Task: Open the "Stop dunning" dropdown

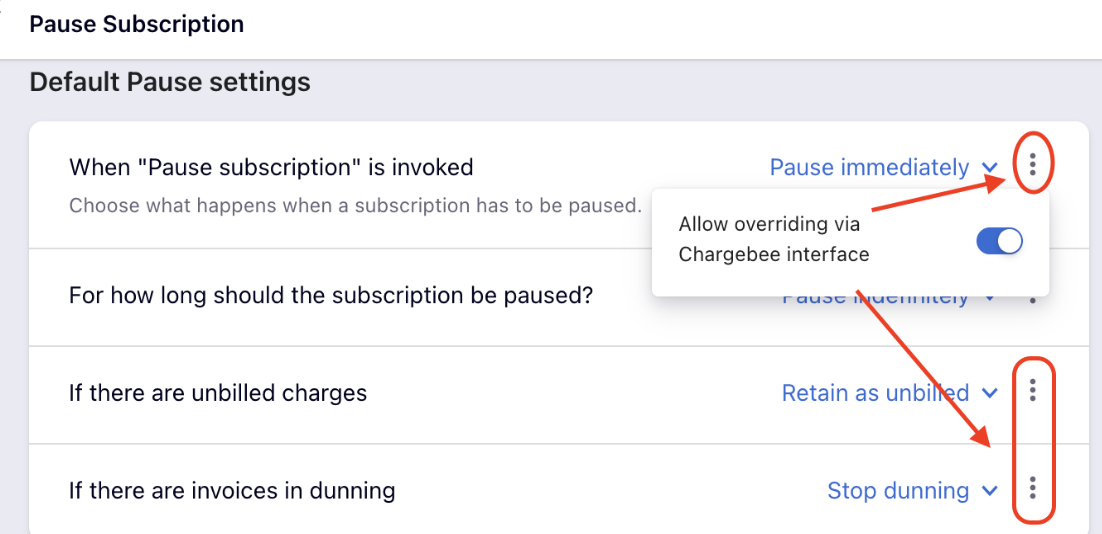Action: click(912, 490)
